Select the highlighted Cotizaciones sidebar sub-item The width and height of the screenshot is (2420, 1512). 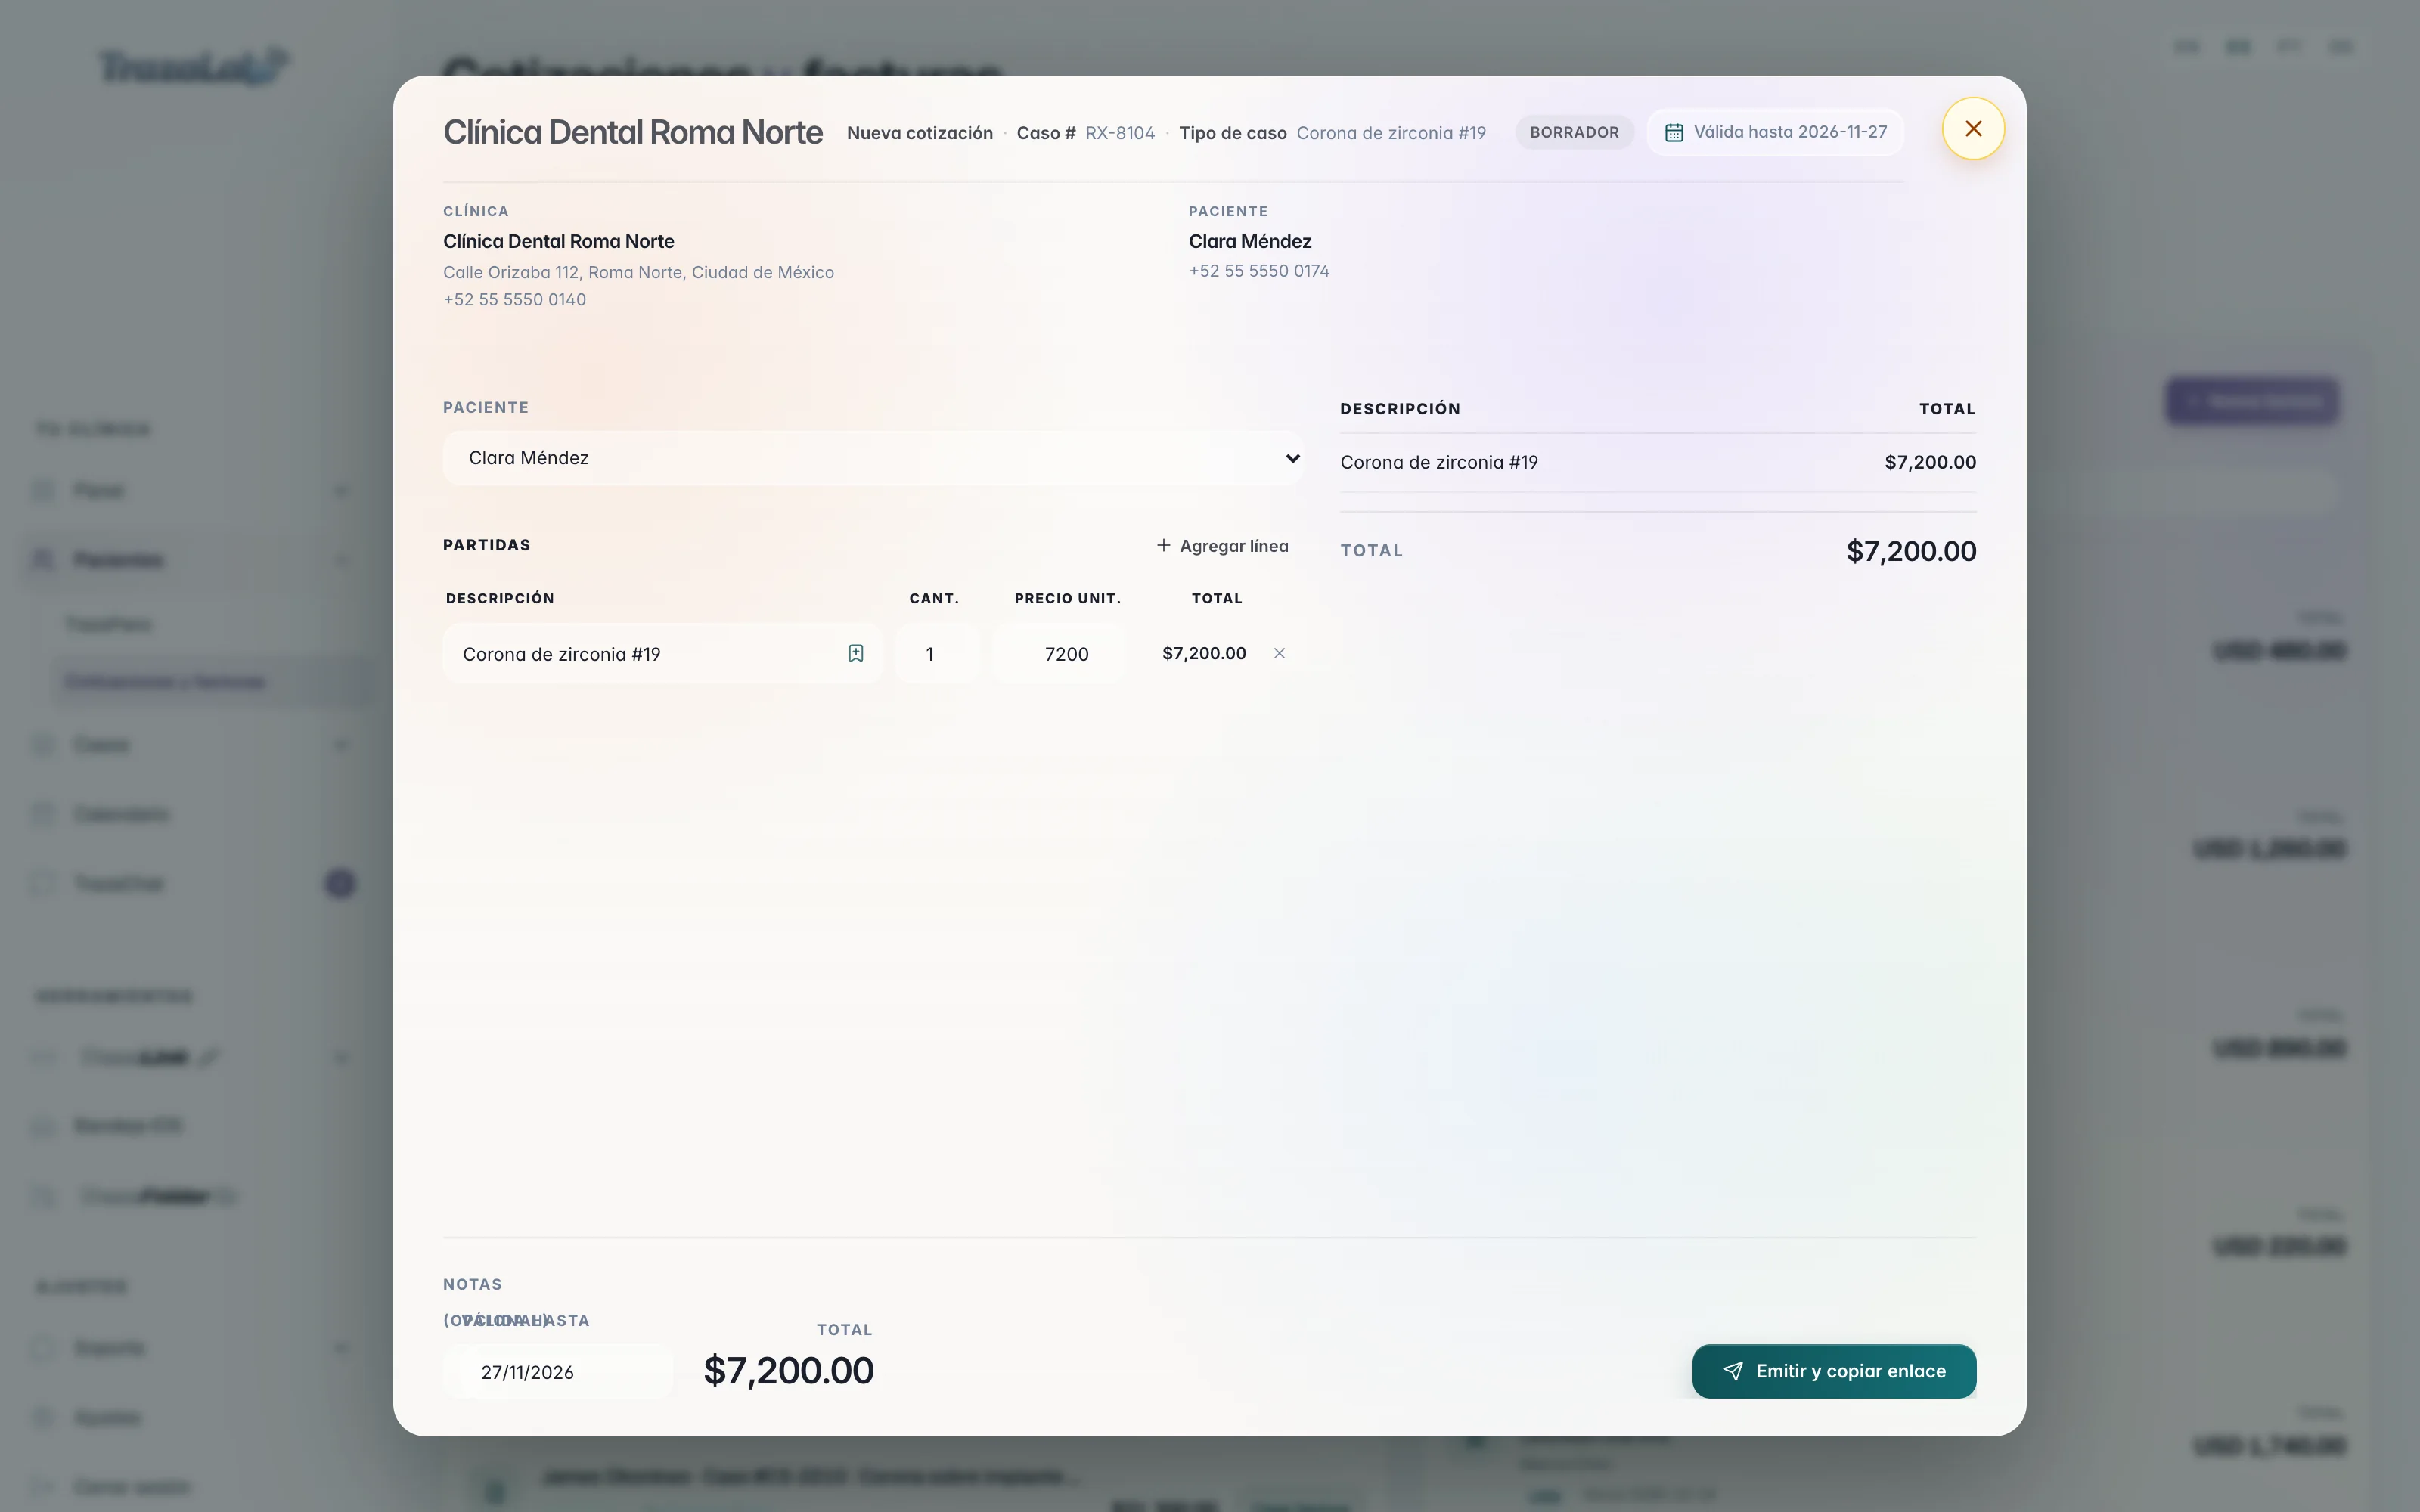click(x=165, y=682)
